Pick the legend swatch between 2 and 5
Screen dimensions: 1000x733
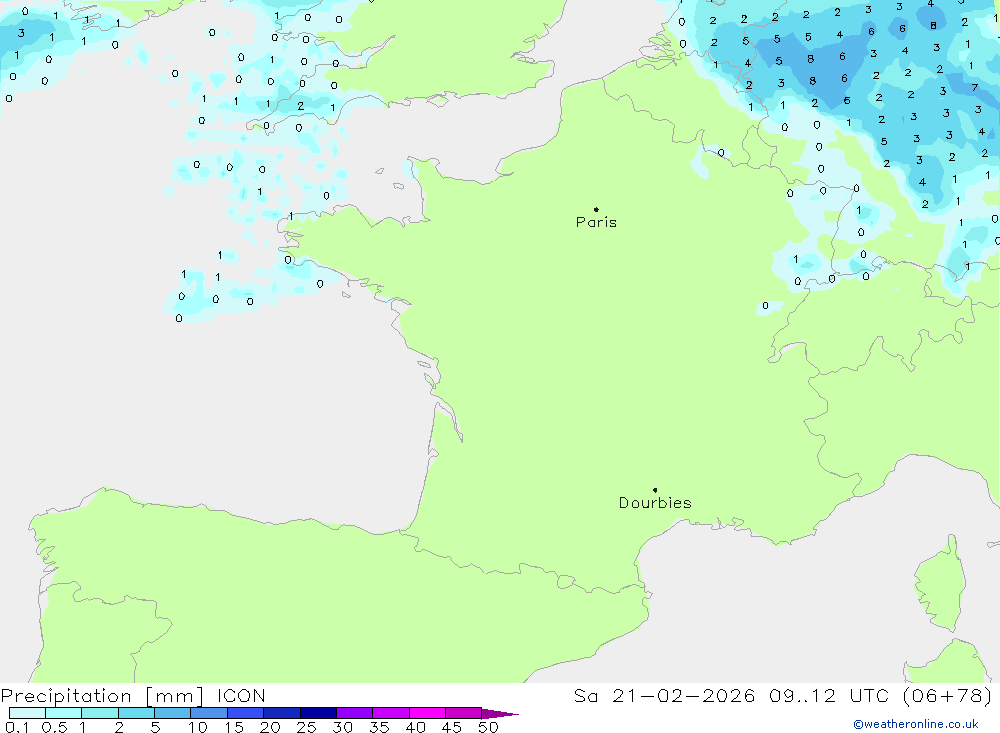coord(136,713)
